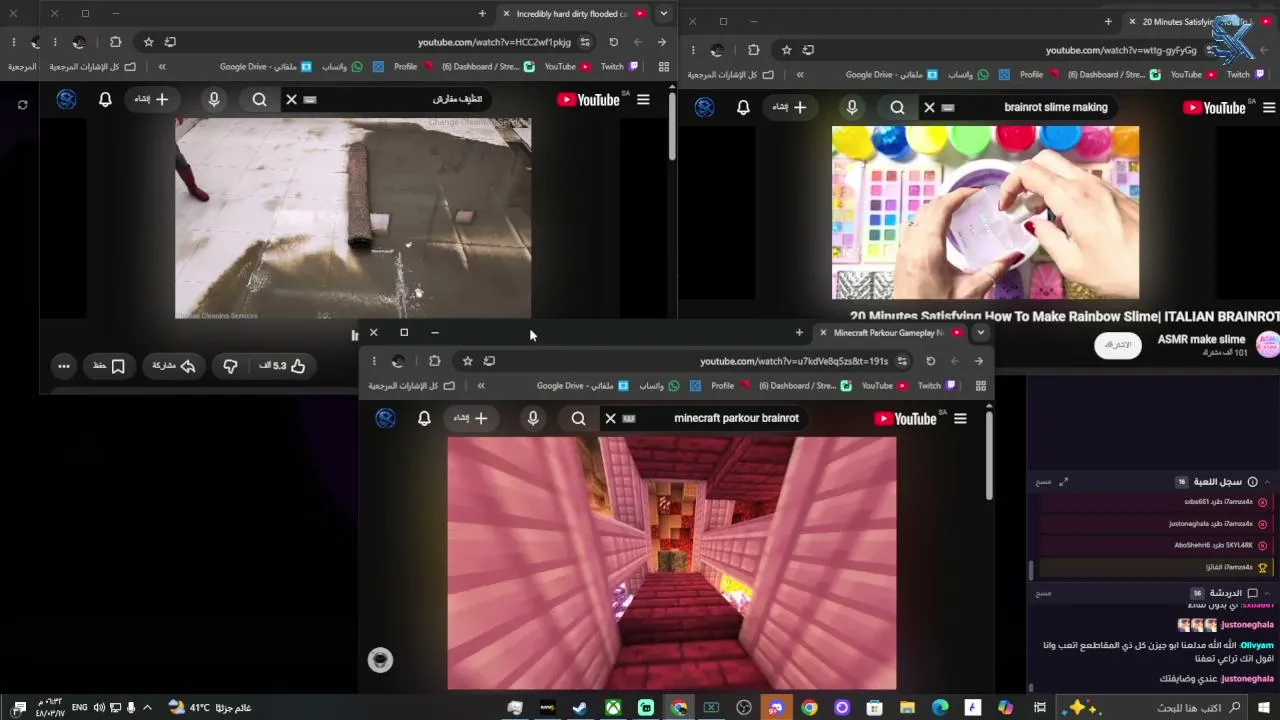Reload the Minecraft parkour page

pos(930,361)
